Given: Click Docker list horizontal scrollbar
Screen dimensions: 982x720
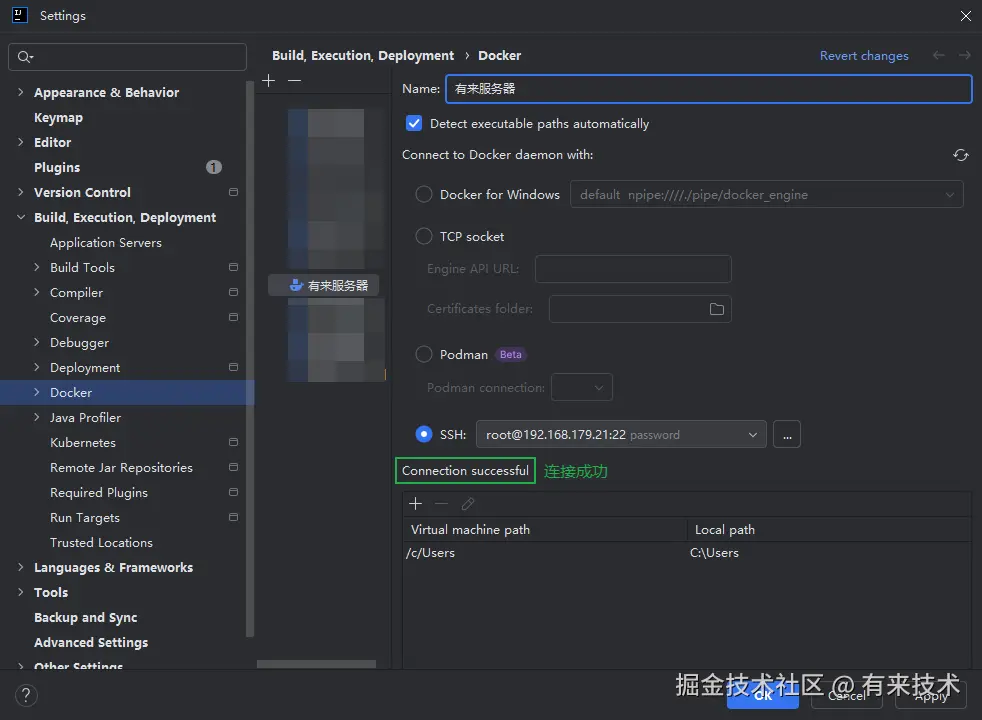Looking at the screenshot, I should 316,664.
